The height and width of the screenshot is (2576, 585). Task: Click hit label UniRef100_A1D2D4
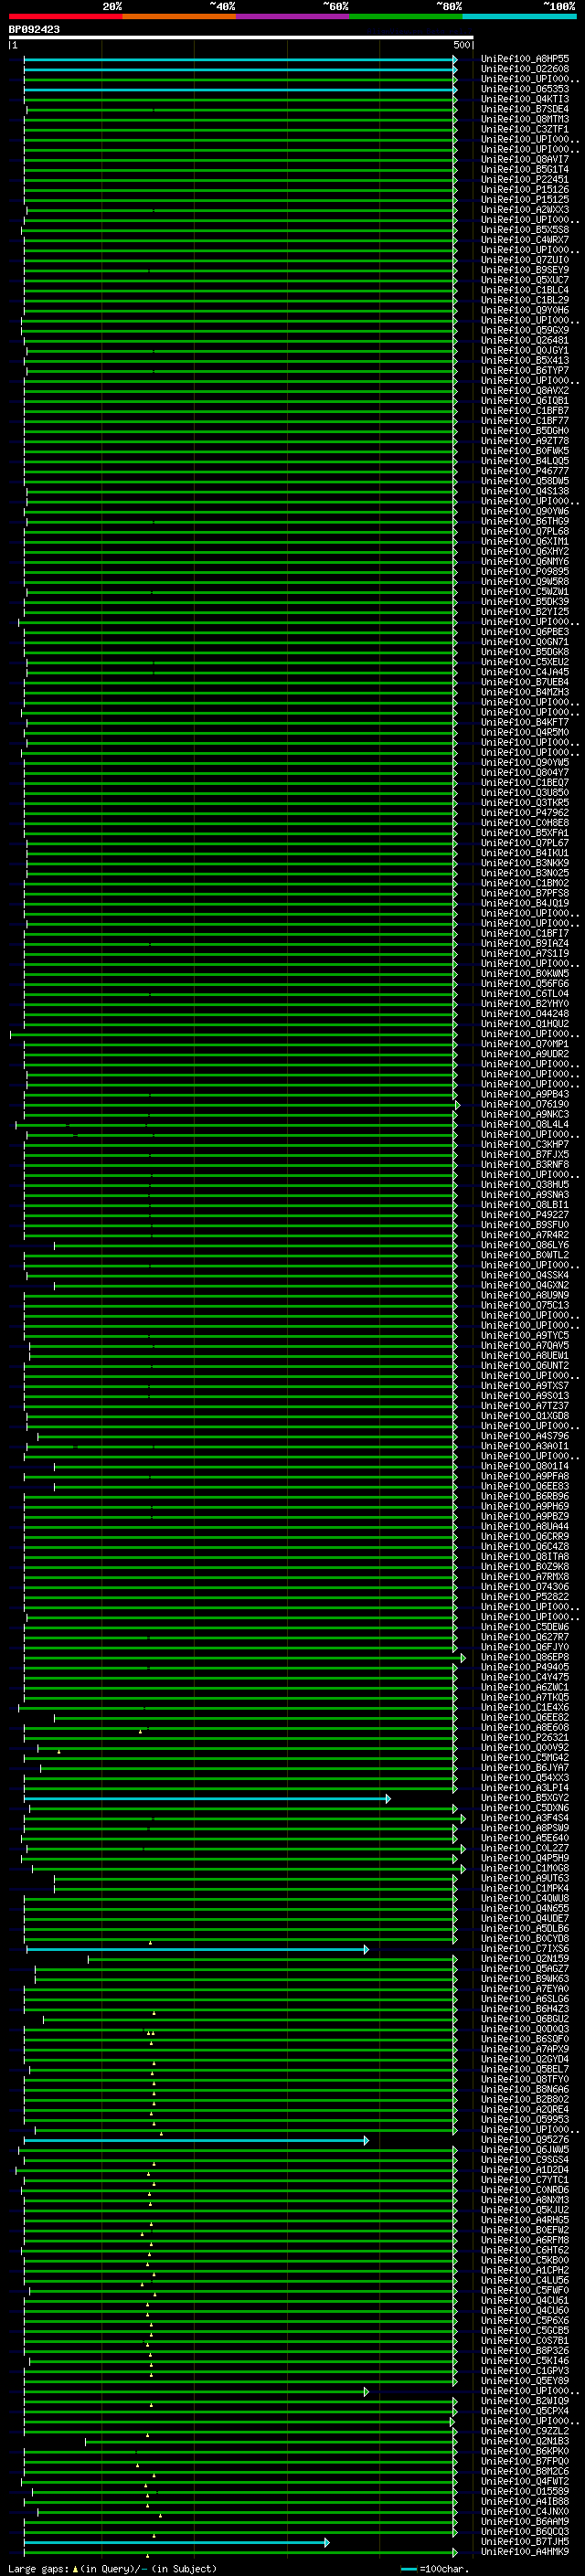click(525, 2171)
